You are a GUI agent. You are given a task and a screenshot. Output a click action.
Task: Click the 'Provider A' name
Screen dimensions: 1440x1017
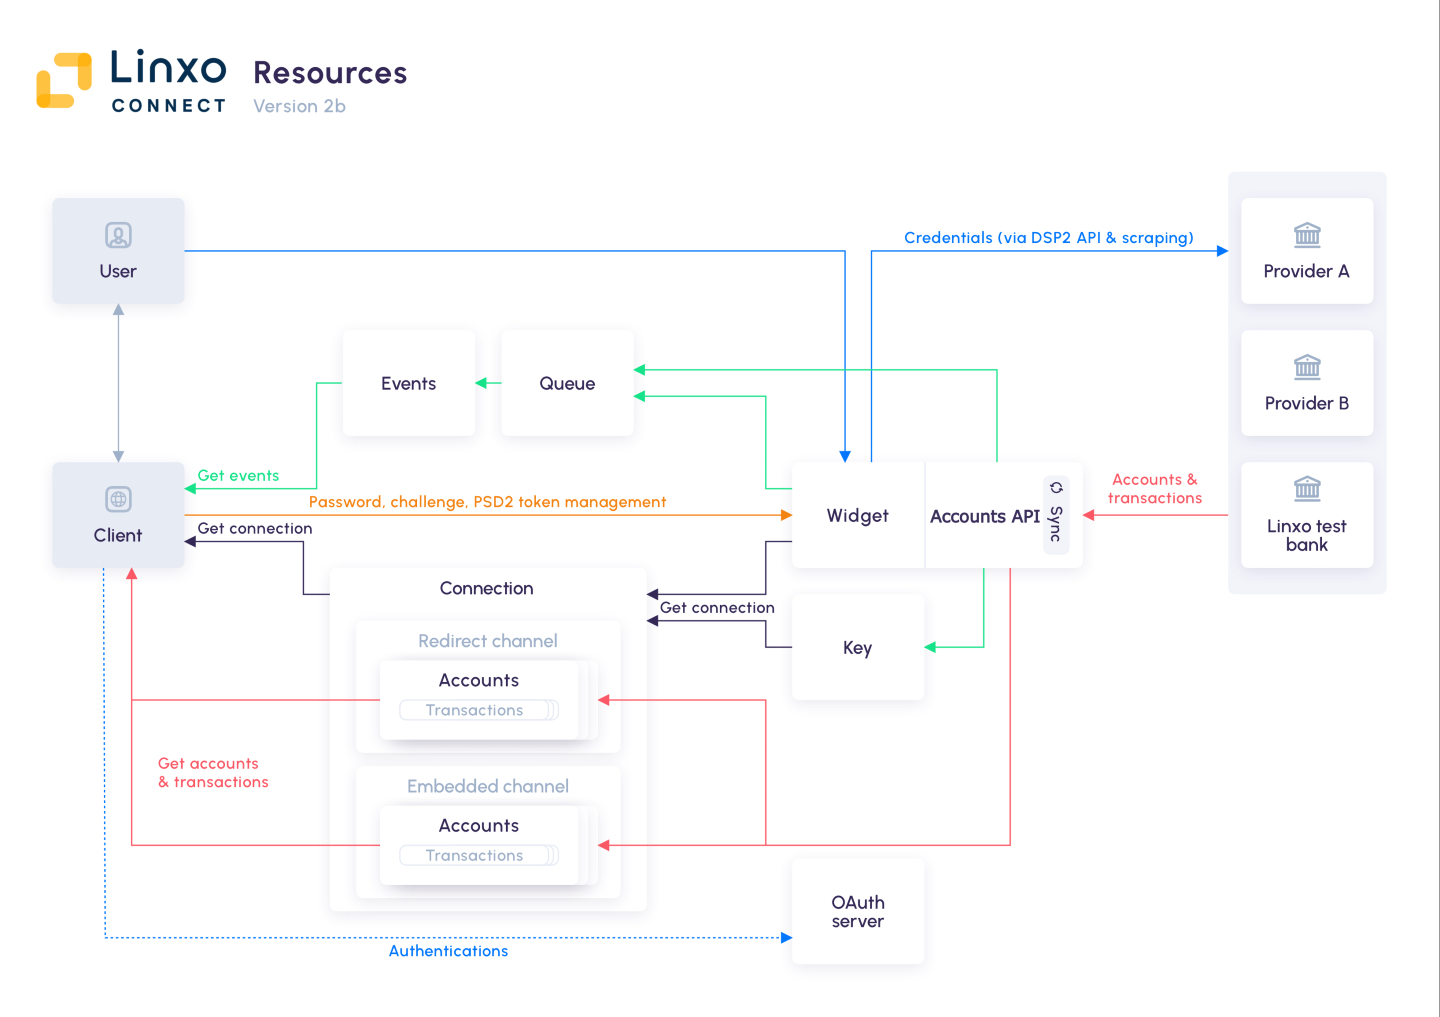click(x=1307, y=271)
